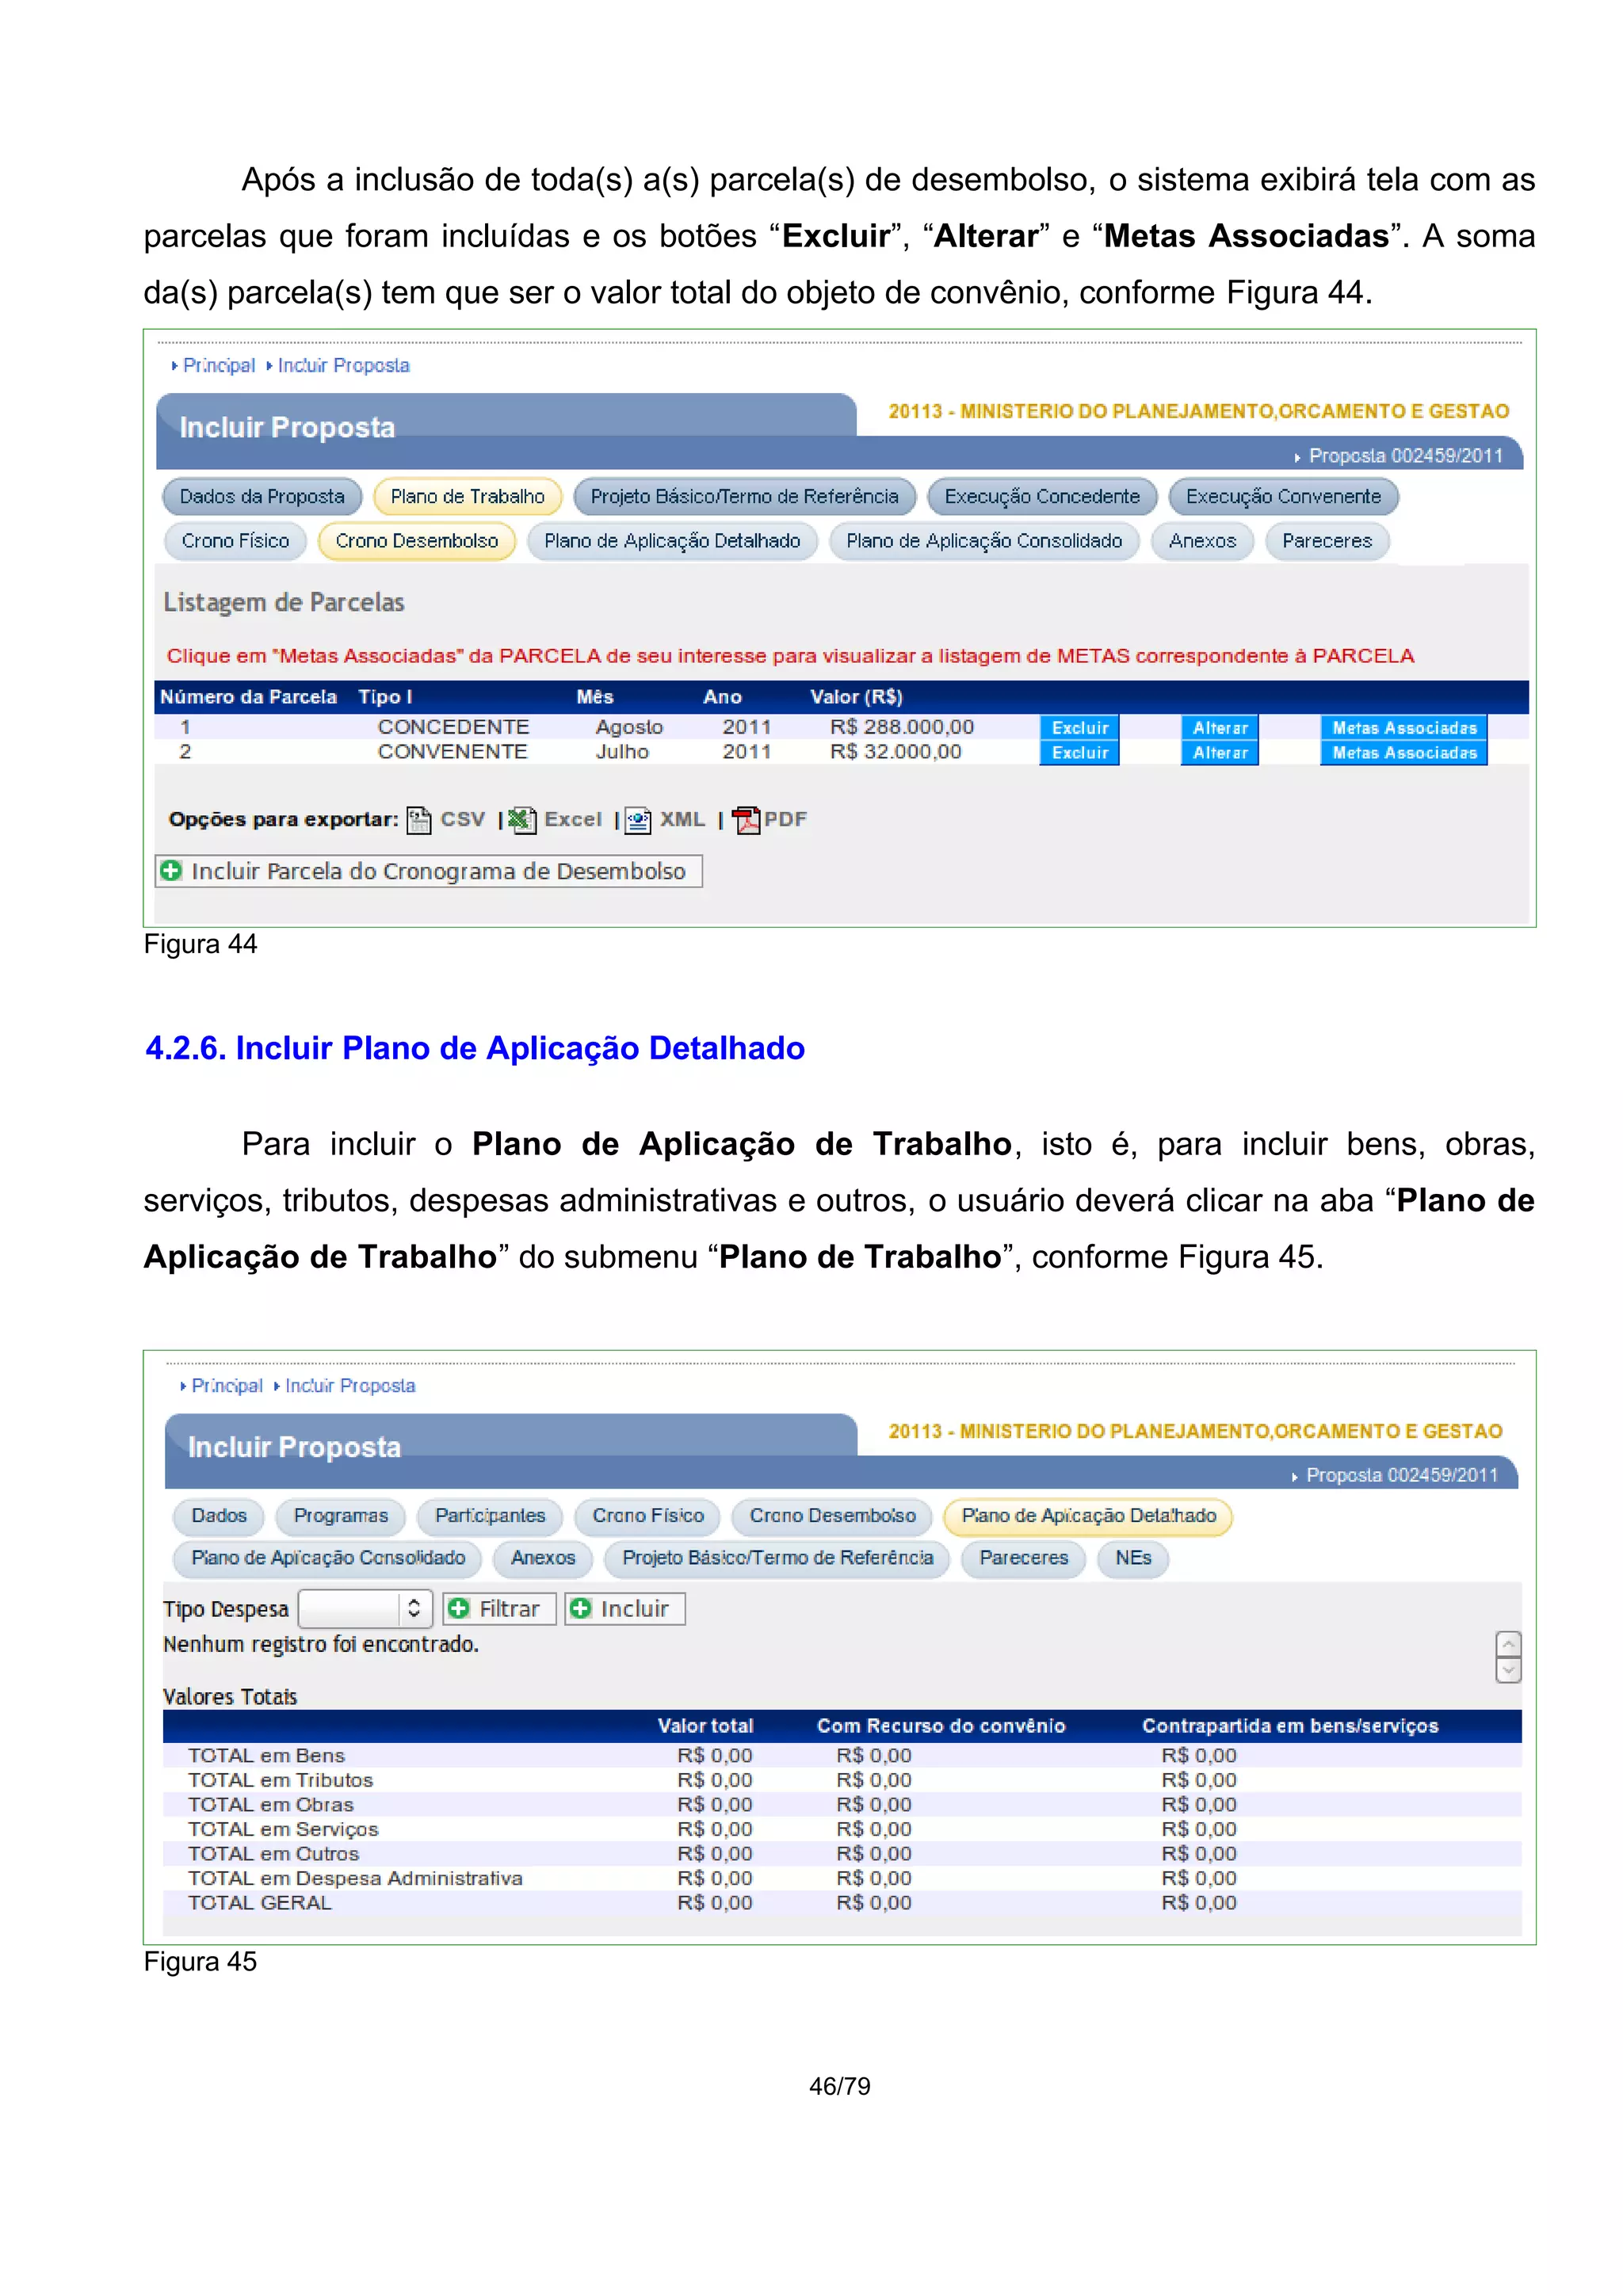Click the XML export icon
Image resolution: width=1623 pixels, height=2296 pixels.
click(638, 820)
